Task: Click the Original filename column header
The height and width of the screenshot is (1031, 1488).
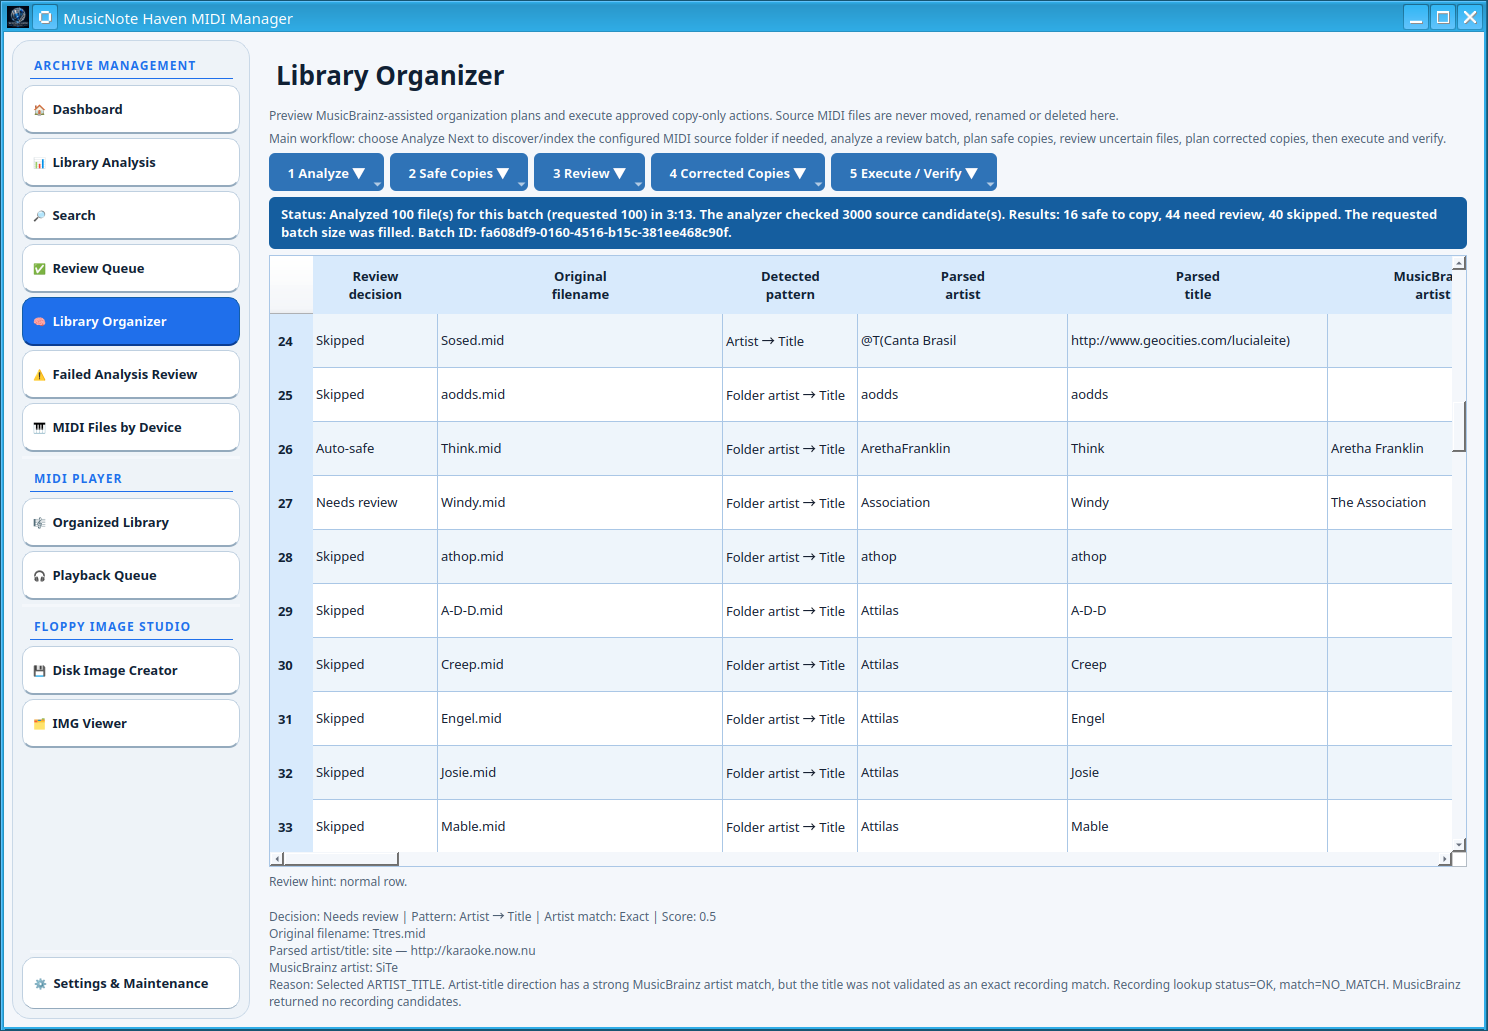Action: (580, 285)
